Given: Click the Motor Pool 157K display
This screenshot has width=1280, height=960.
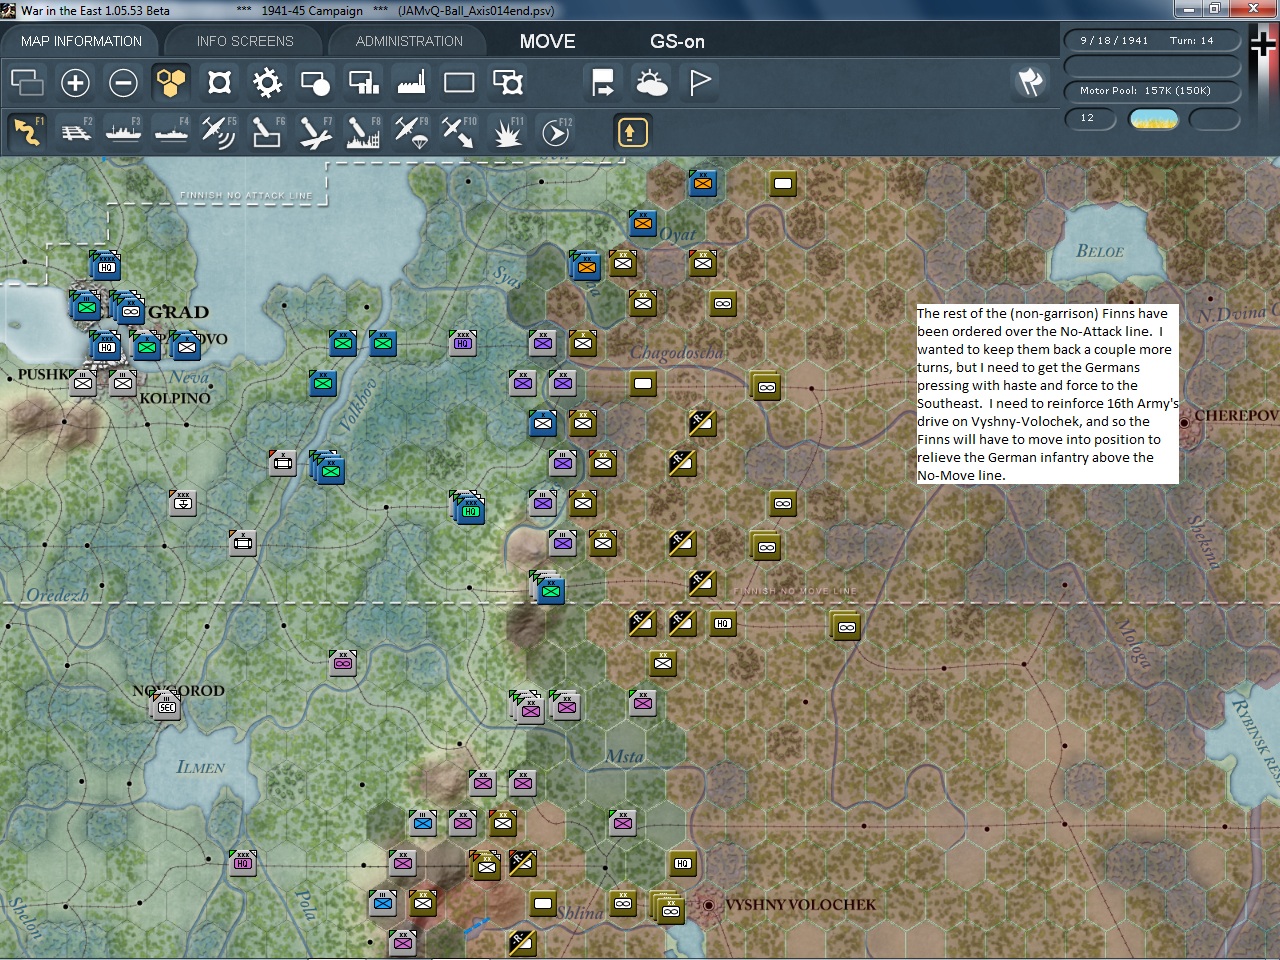Looking at the screenshot, I should [1152, 91].
